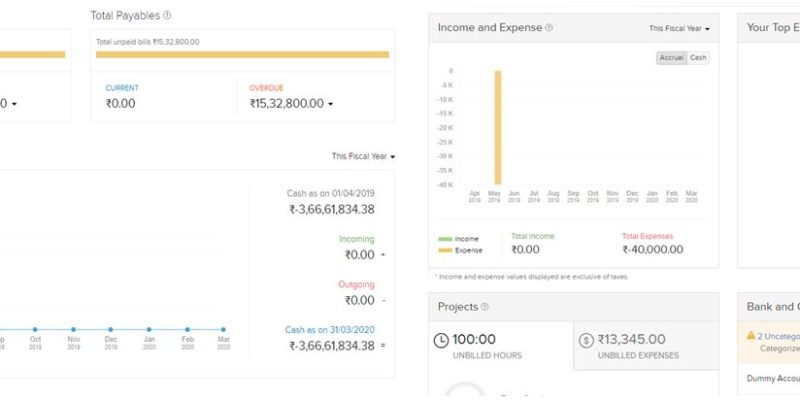This screenshot has width=800, height=400.
Task: Switch chart to Accrual basis
Action: point(671,58)
